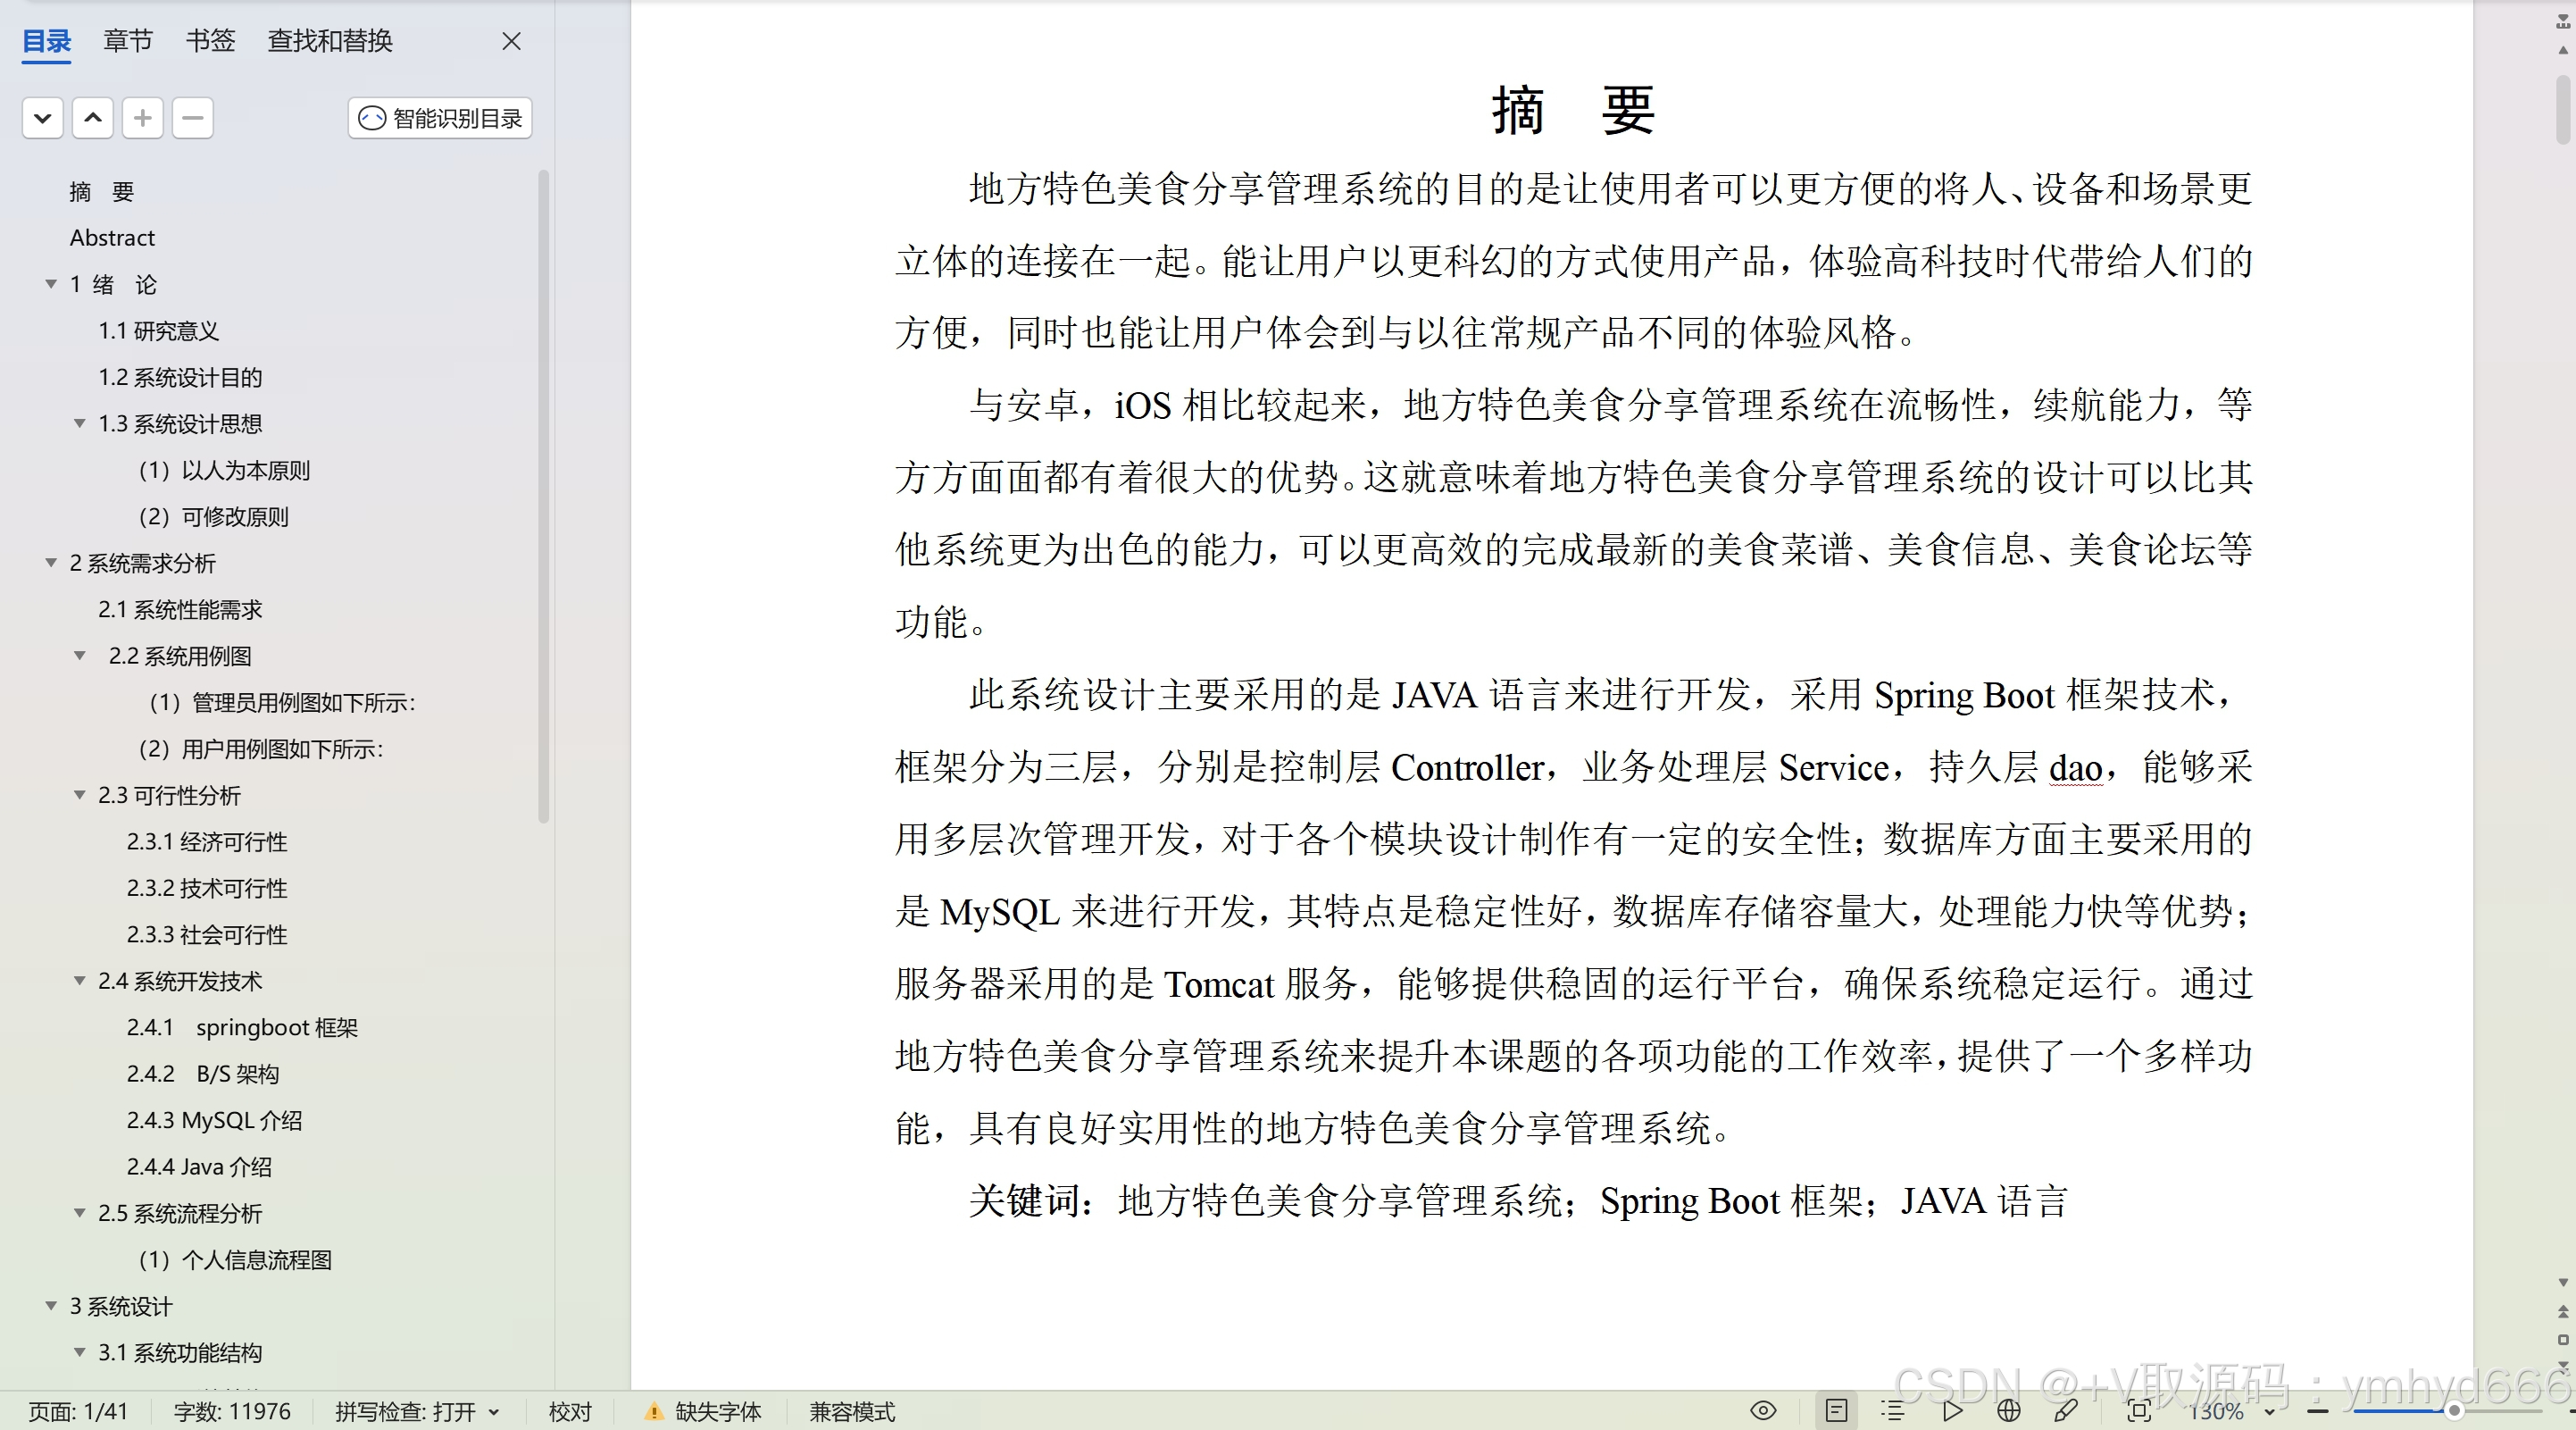Switch to web layout globe icon
The image size is (2576, 1430).
[2008, 1411]
